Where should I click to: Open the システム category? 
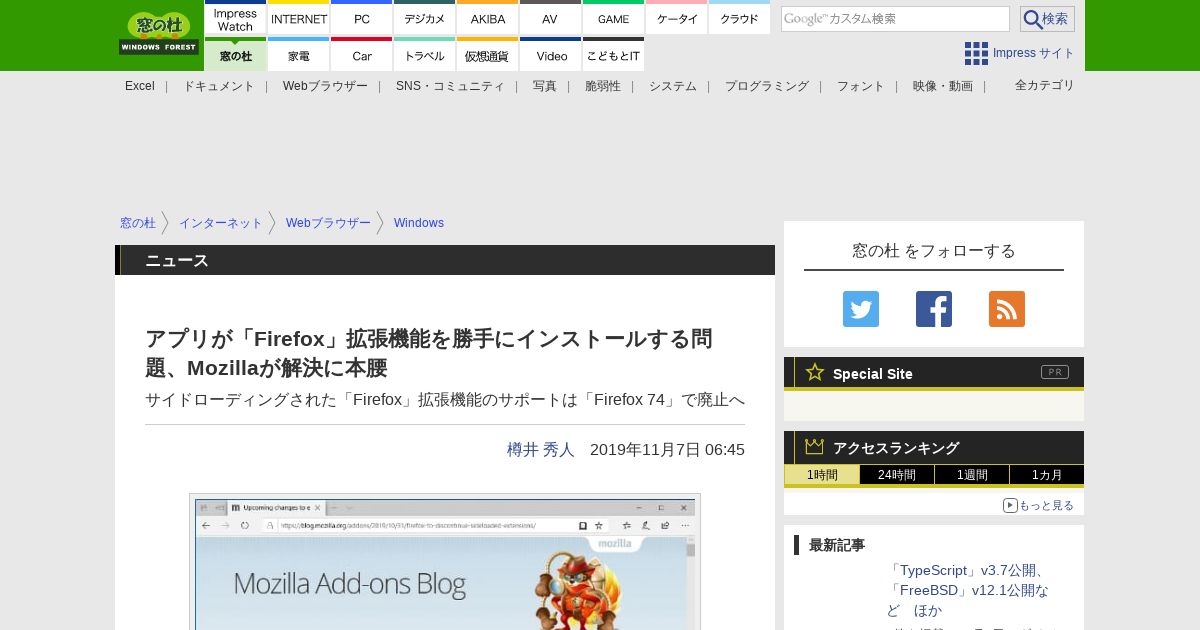point(673,86)
